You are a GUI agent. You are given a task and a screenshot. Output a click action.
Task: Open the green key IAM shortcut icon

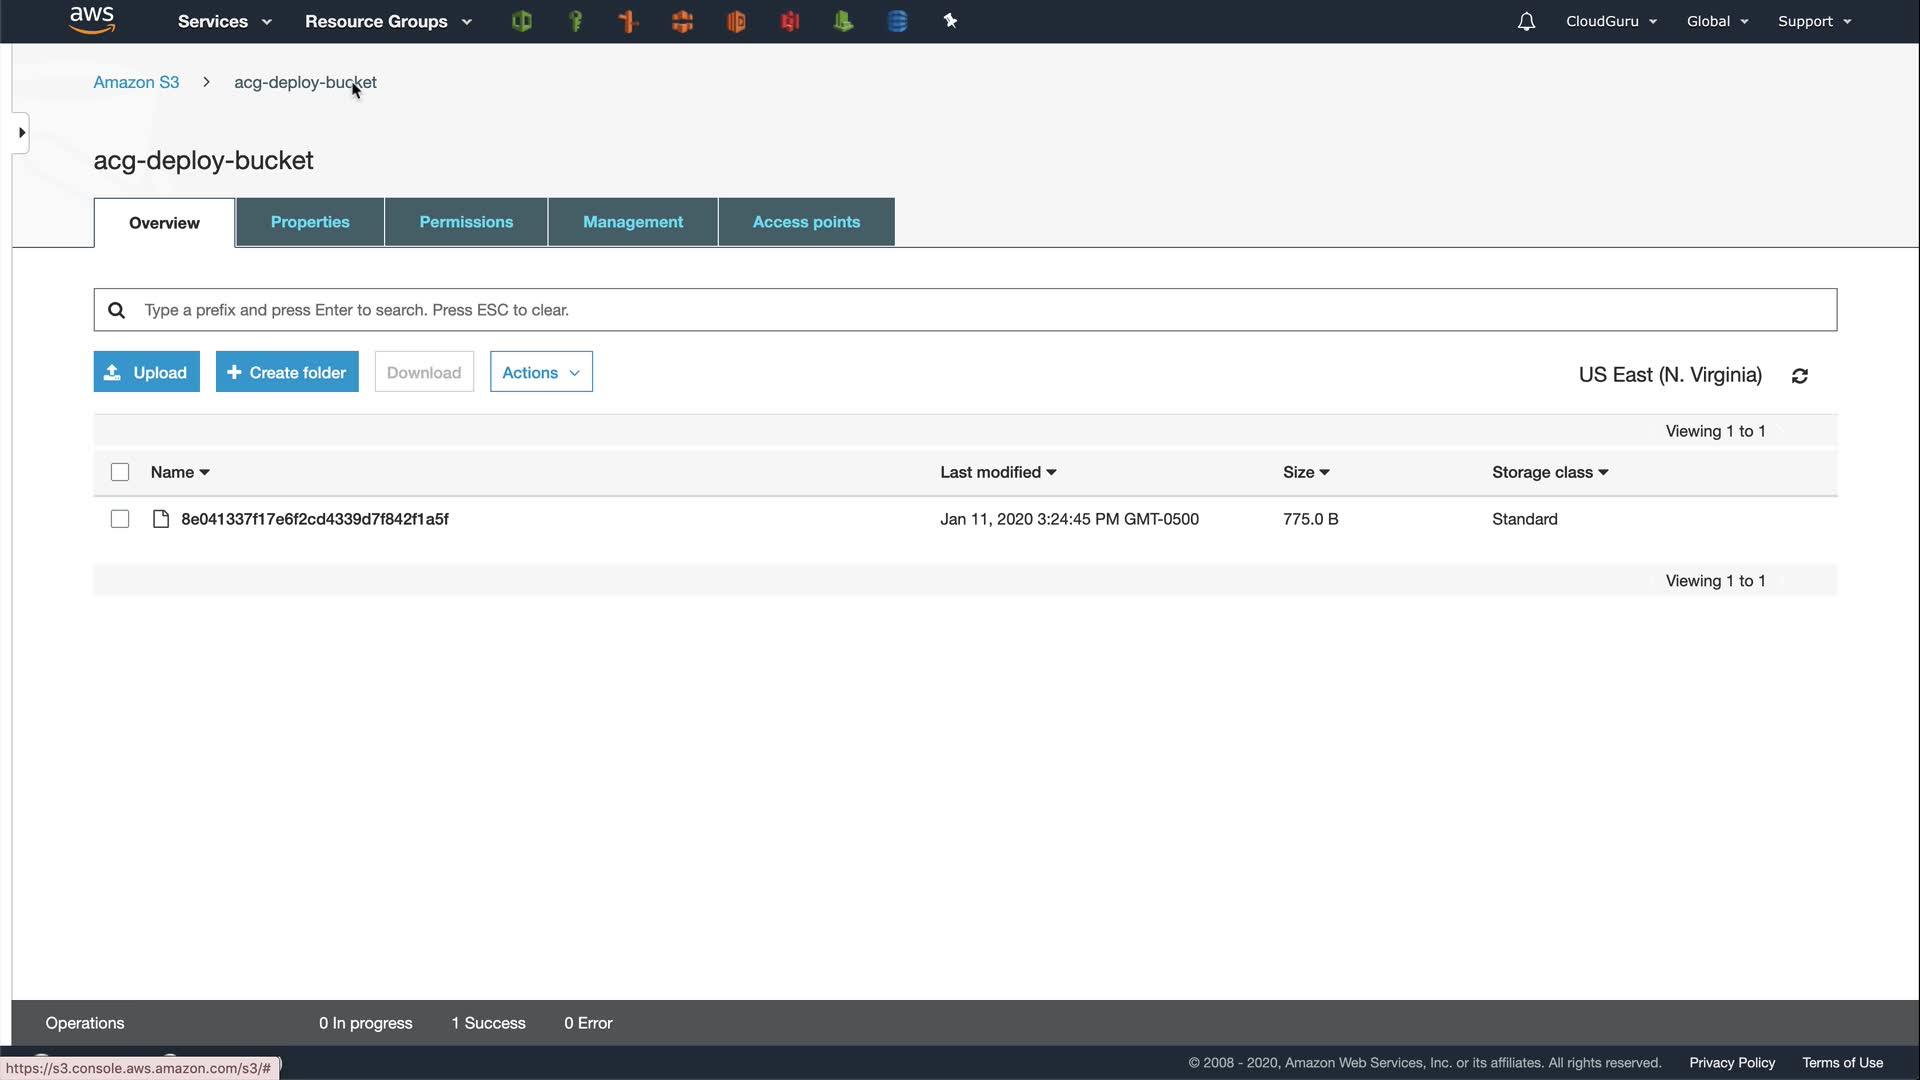click(575, 21)
